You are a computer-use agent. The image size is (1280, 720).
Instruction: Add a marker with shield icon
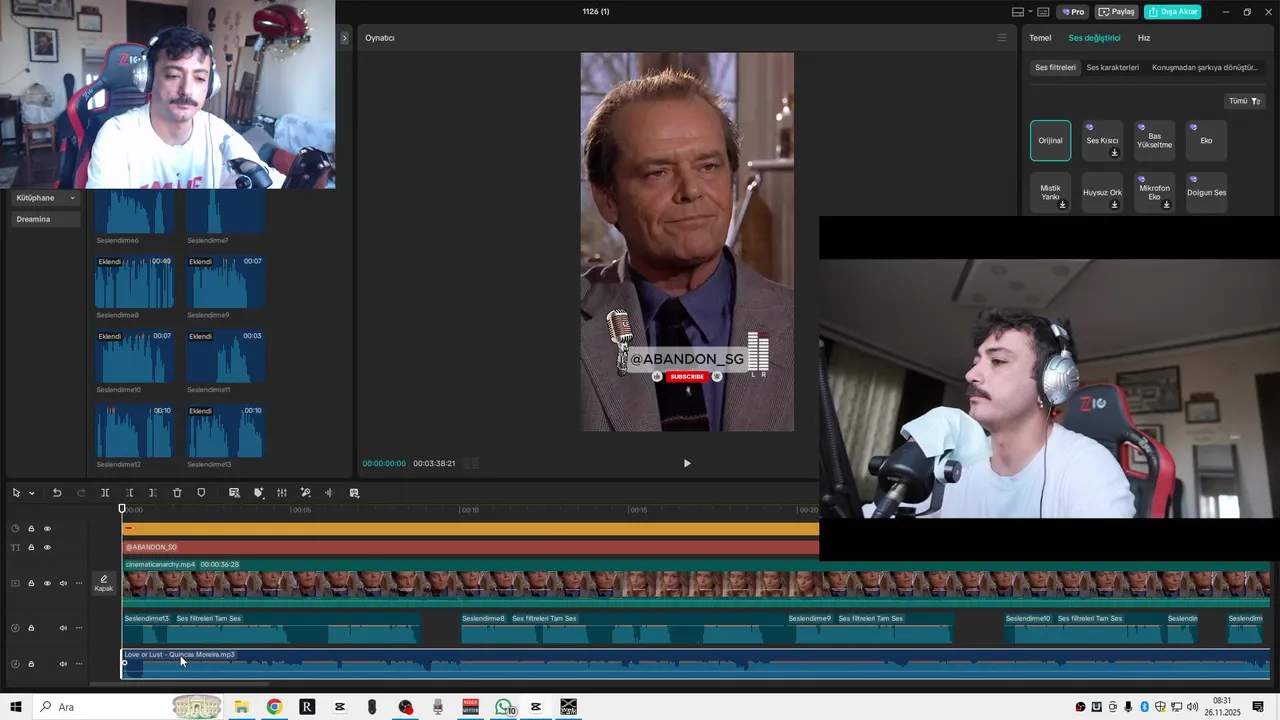coord(201,493)
